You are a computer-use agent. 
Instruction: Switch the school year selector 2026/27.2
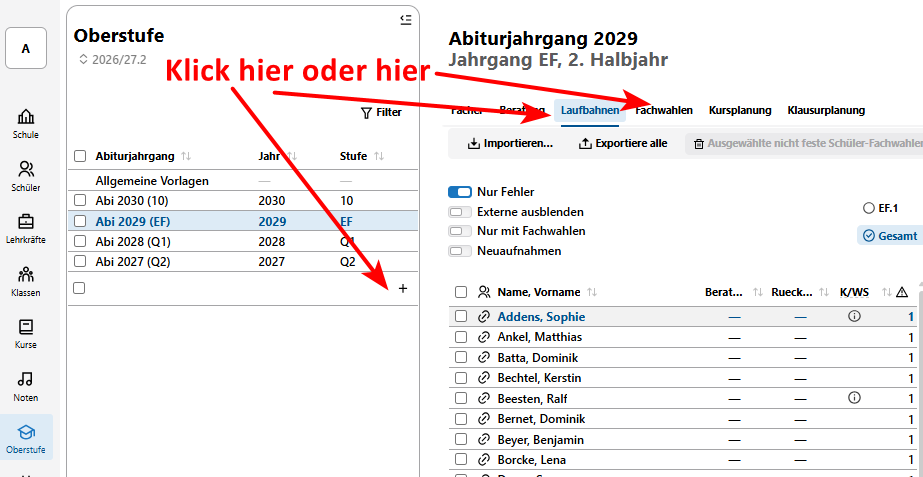[112, 59]
